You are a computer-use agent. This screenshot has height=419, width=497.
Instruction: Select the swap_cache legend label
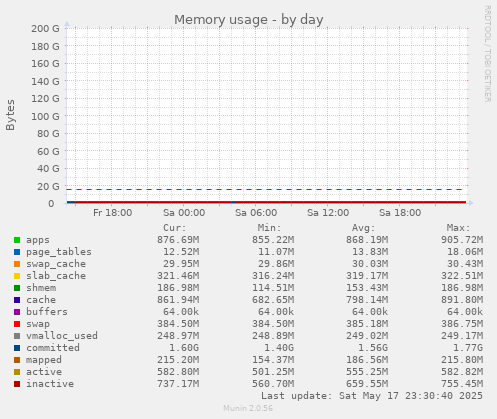coord(56,264)
